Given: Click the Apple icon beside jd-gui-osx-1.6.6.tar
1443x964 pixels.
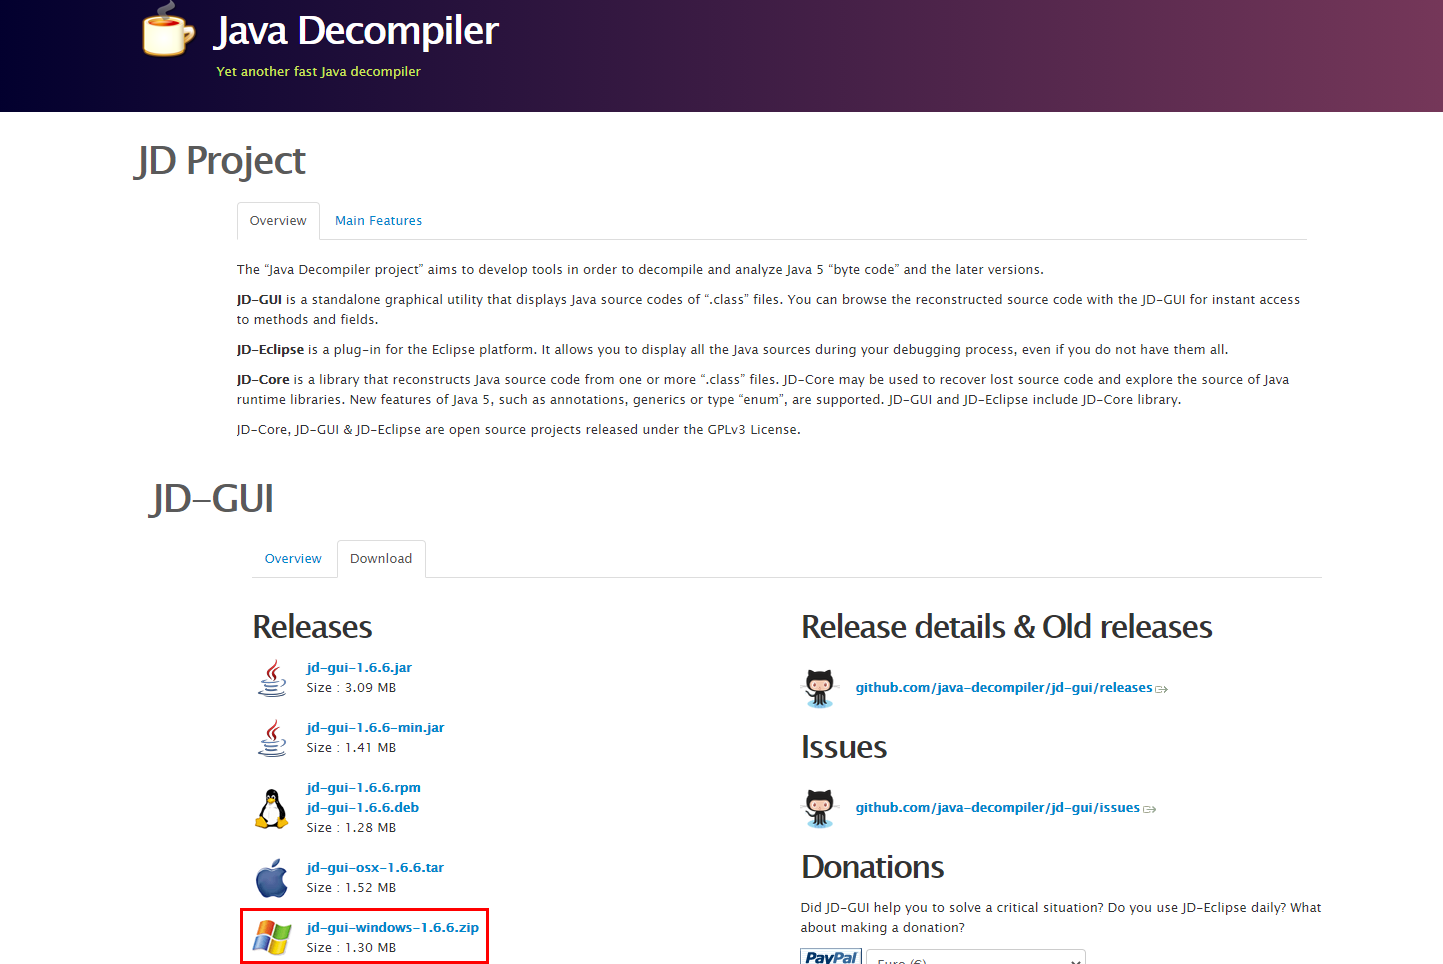Looking at the screenshot, I should pos(271,877).
